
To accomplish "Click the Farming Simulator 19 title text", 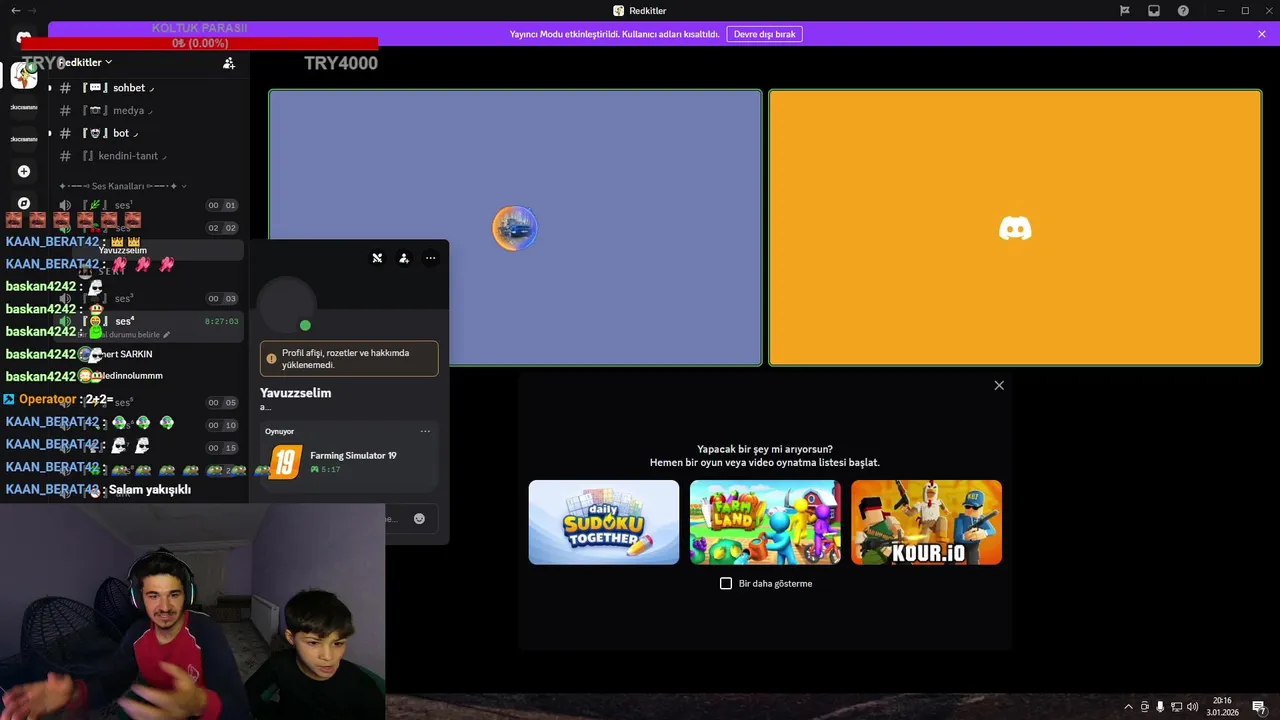I will click(x=353, y=455).
